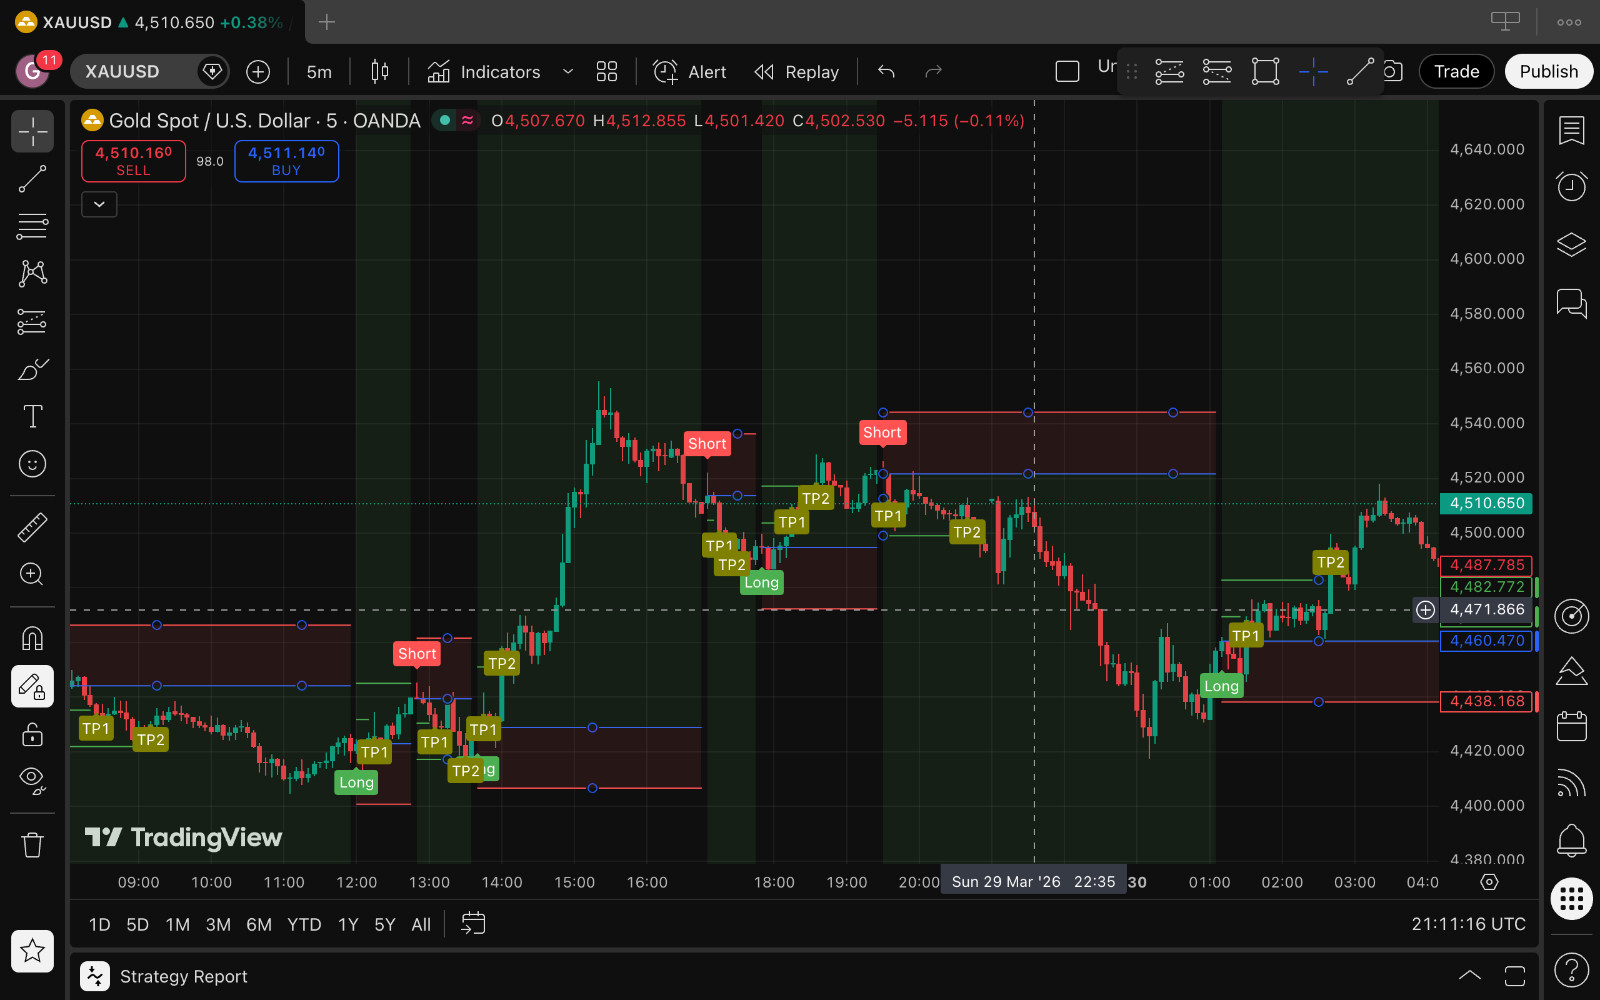This screenshot has height=1000, width=1600.
Task: Open the go to date calendar
Action: point(473,924)
